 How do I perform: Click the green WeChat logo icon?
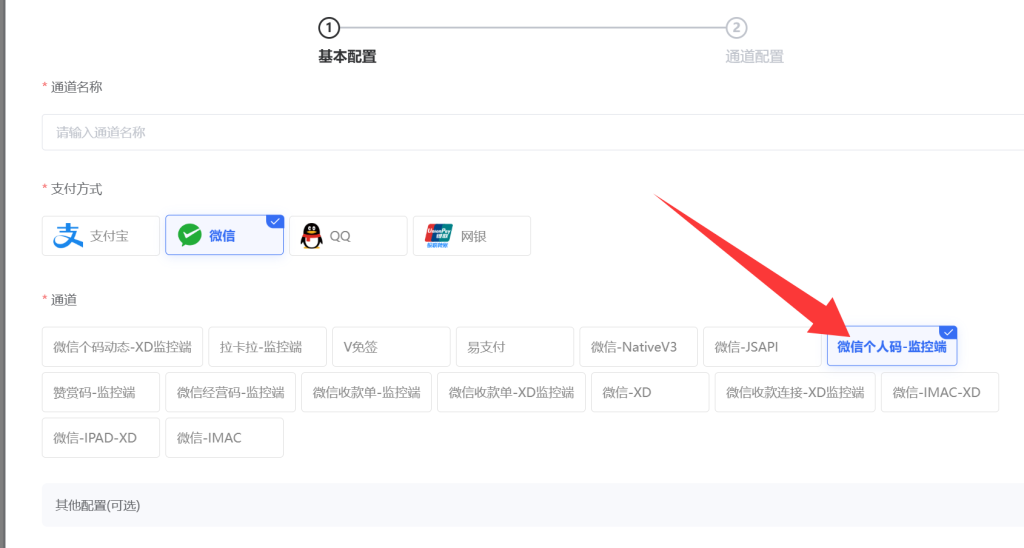[x=189, y=236]
